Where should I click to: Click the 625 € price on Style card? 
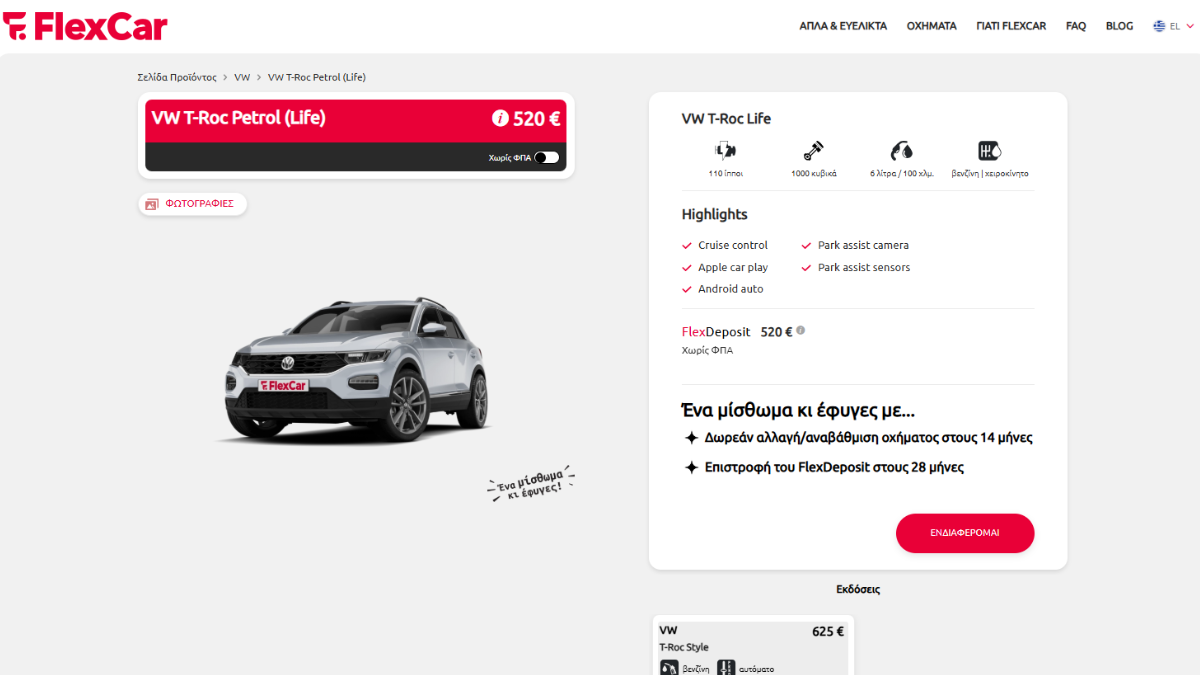click(x=828, y=631)
